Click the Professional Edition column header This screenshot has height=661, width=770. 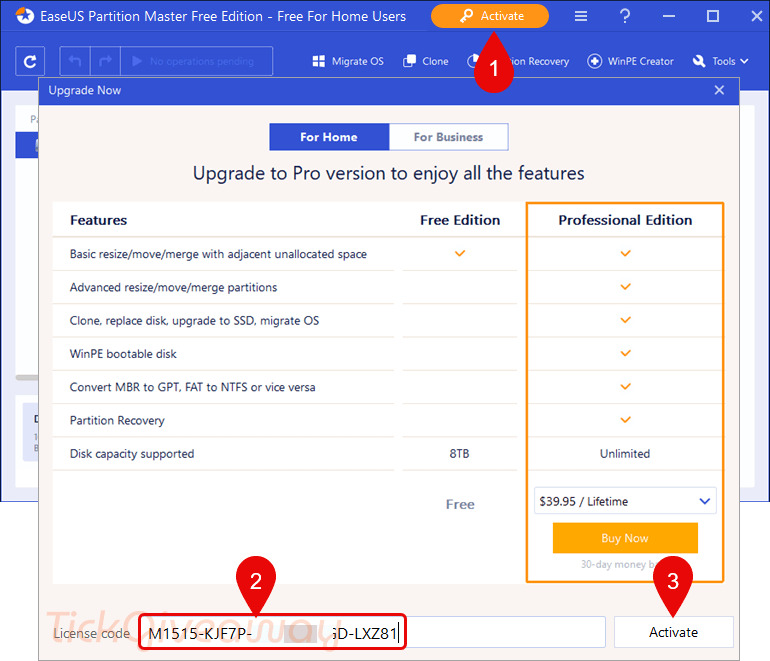click(x=625, y=220)
